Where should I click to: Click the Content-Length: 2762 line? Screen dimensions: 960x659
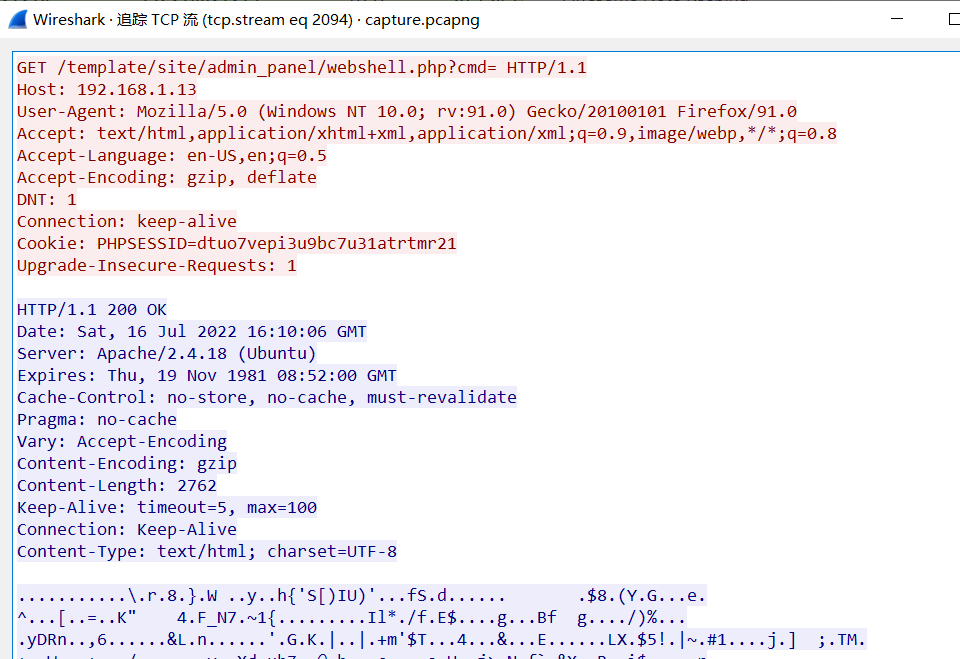click(x=117, y=486)
